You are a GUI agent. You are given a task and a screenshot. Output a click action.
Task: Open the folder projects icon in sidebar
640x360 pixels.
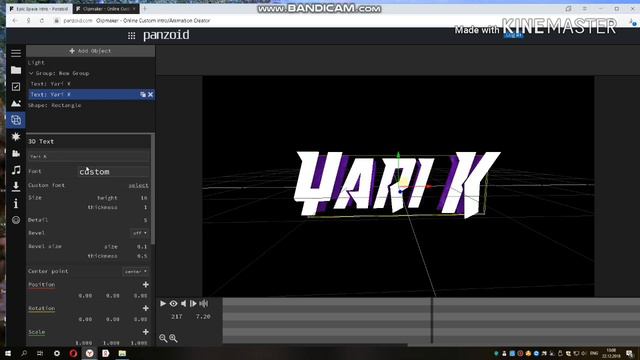[x=16, y=70]
